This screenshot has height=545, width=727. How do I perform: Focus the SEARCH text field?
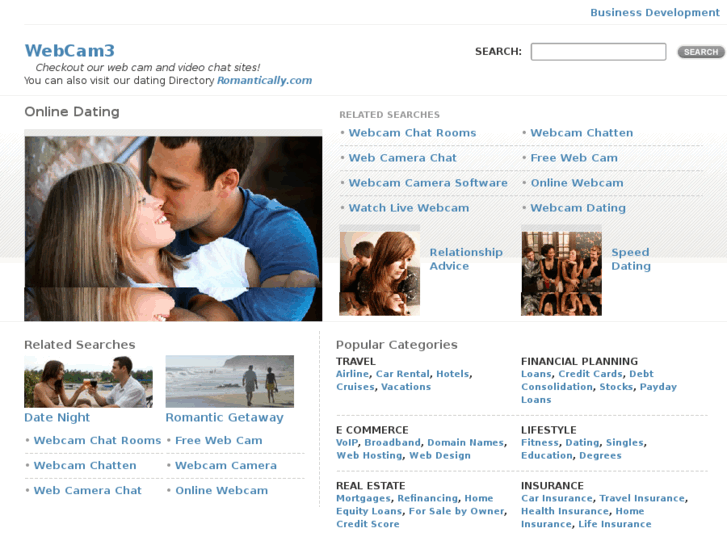[598, 51]
